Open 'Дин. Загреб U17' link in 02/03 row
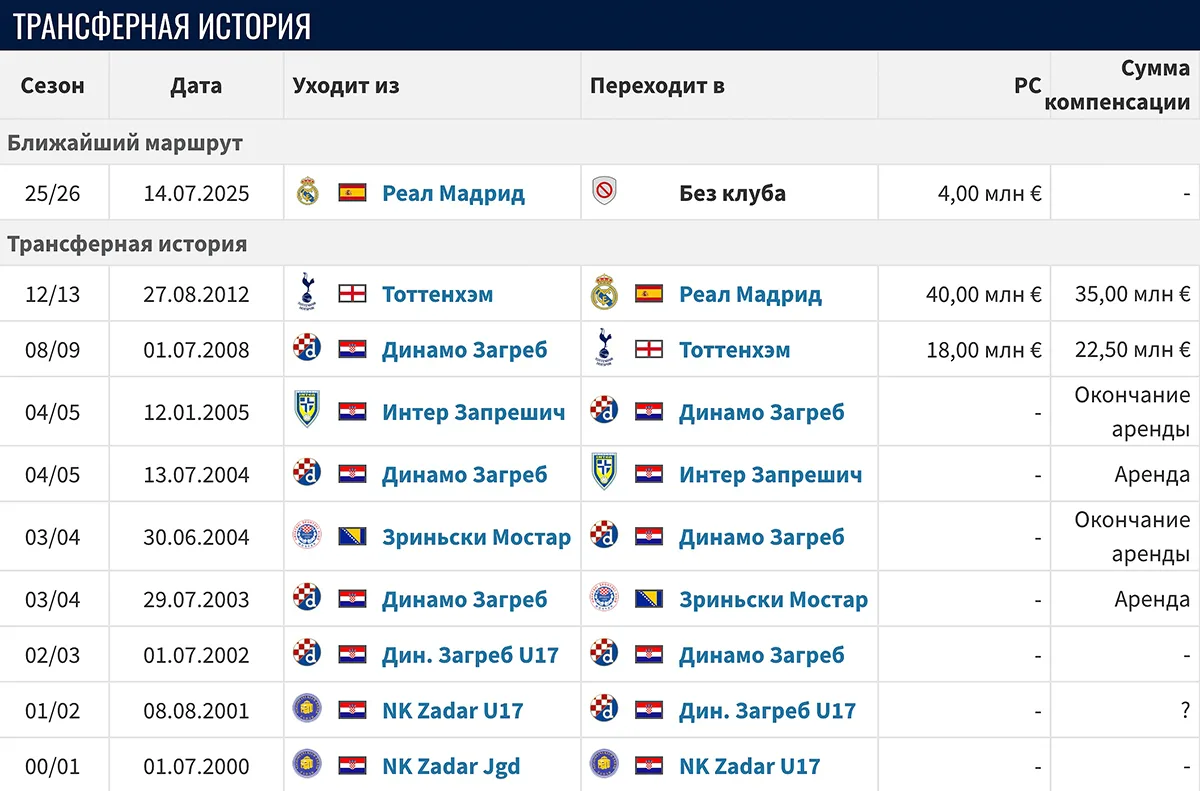Image resolution: width=1200 pixels, height=791 pixels. (x=470, y=655)
